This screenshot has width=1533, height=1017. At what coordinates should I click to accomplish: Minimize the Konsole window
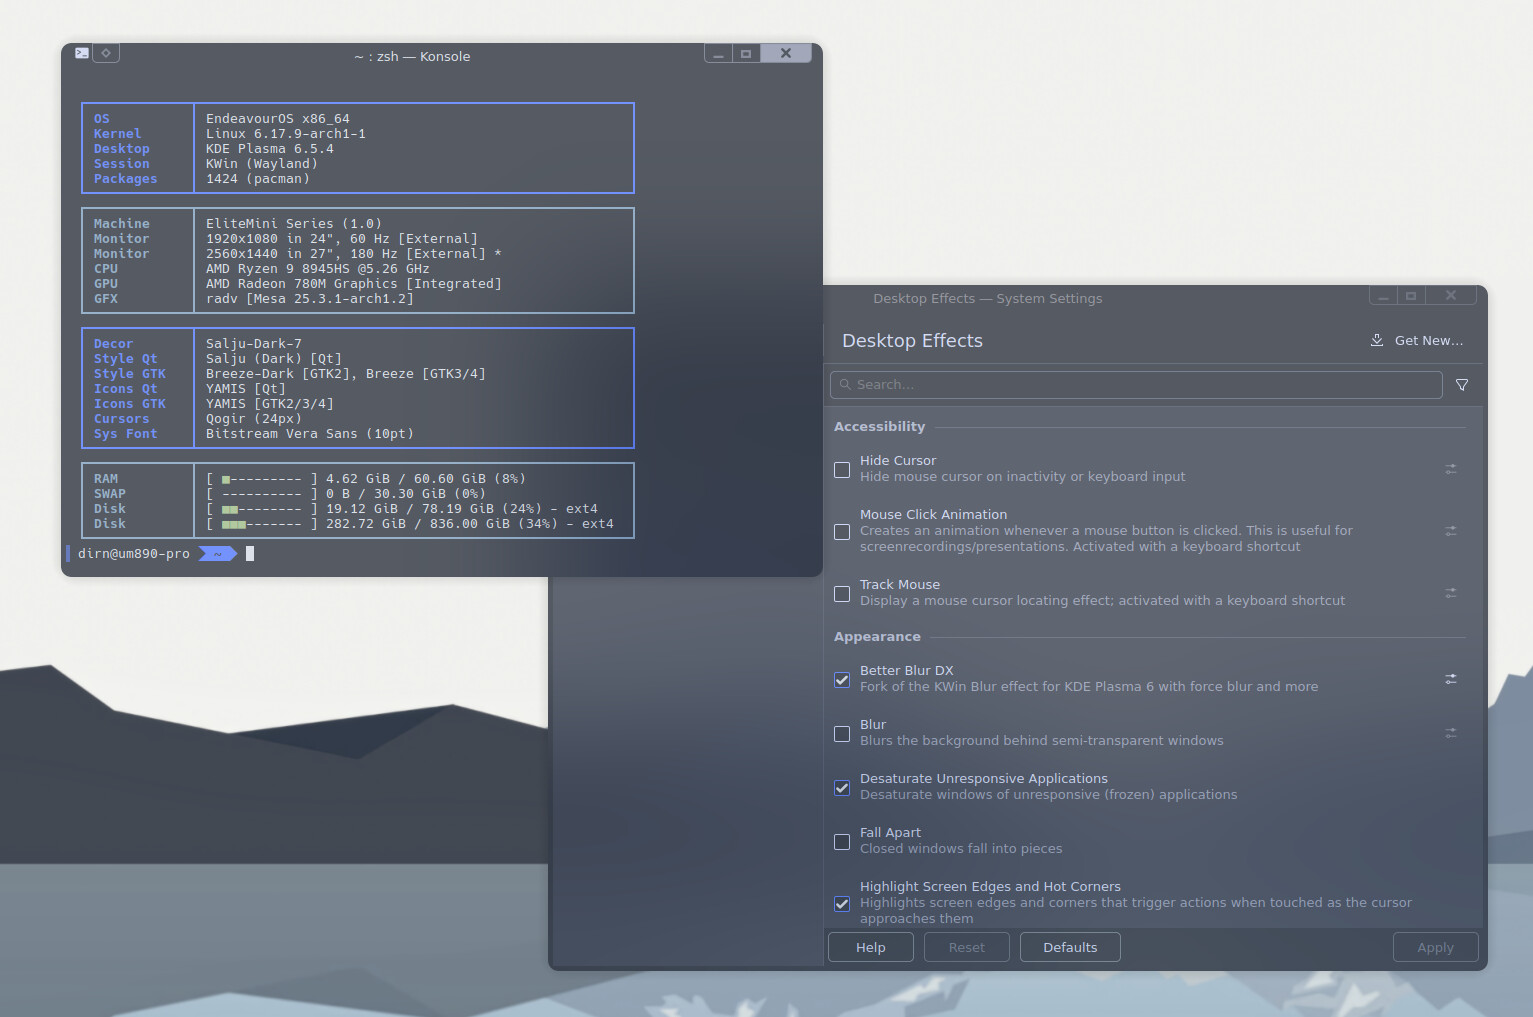click(718, 54)
